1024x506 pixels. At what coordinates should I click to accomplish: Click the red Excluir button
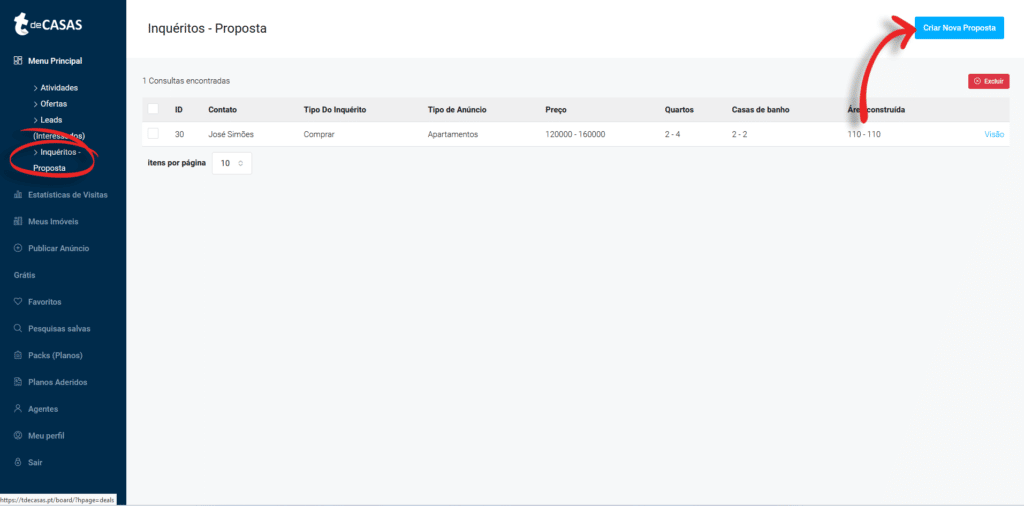click(x=989, y=82)
